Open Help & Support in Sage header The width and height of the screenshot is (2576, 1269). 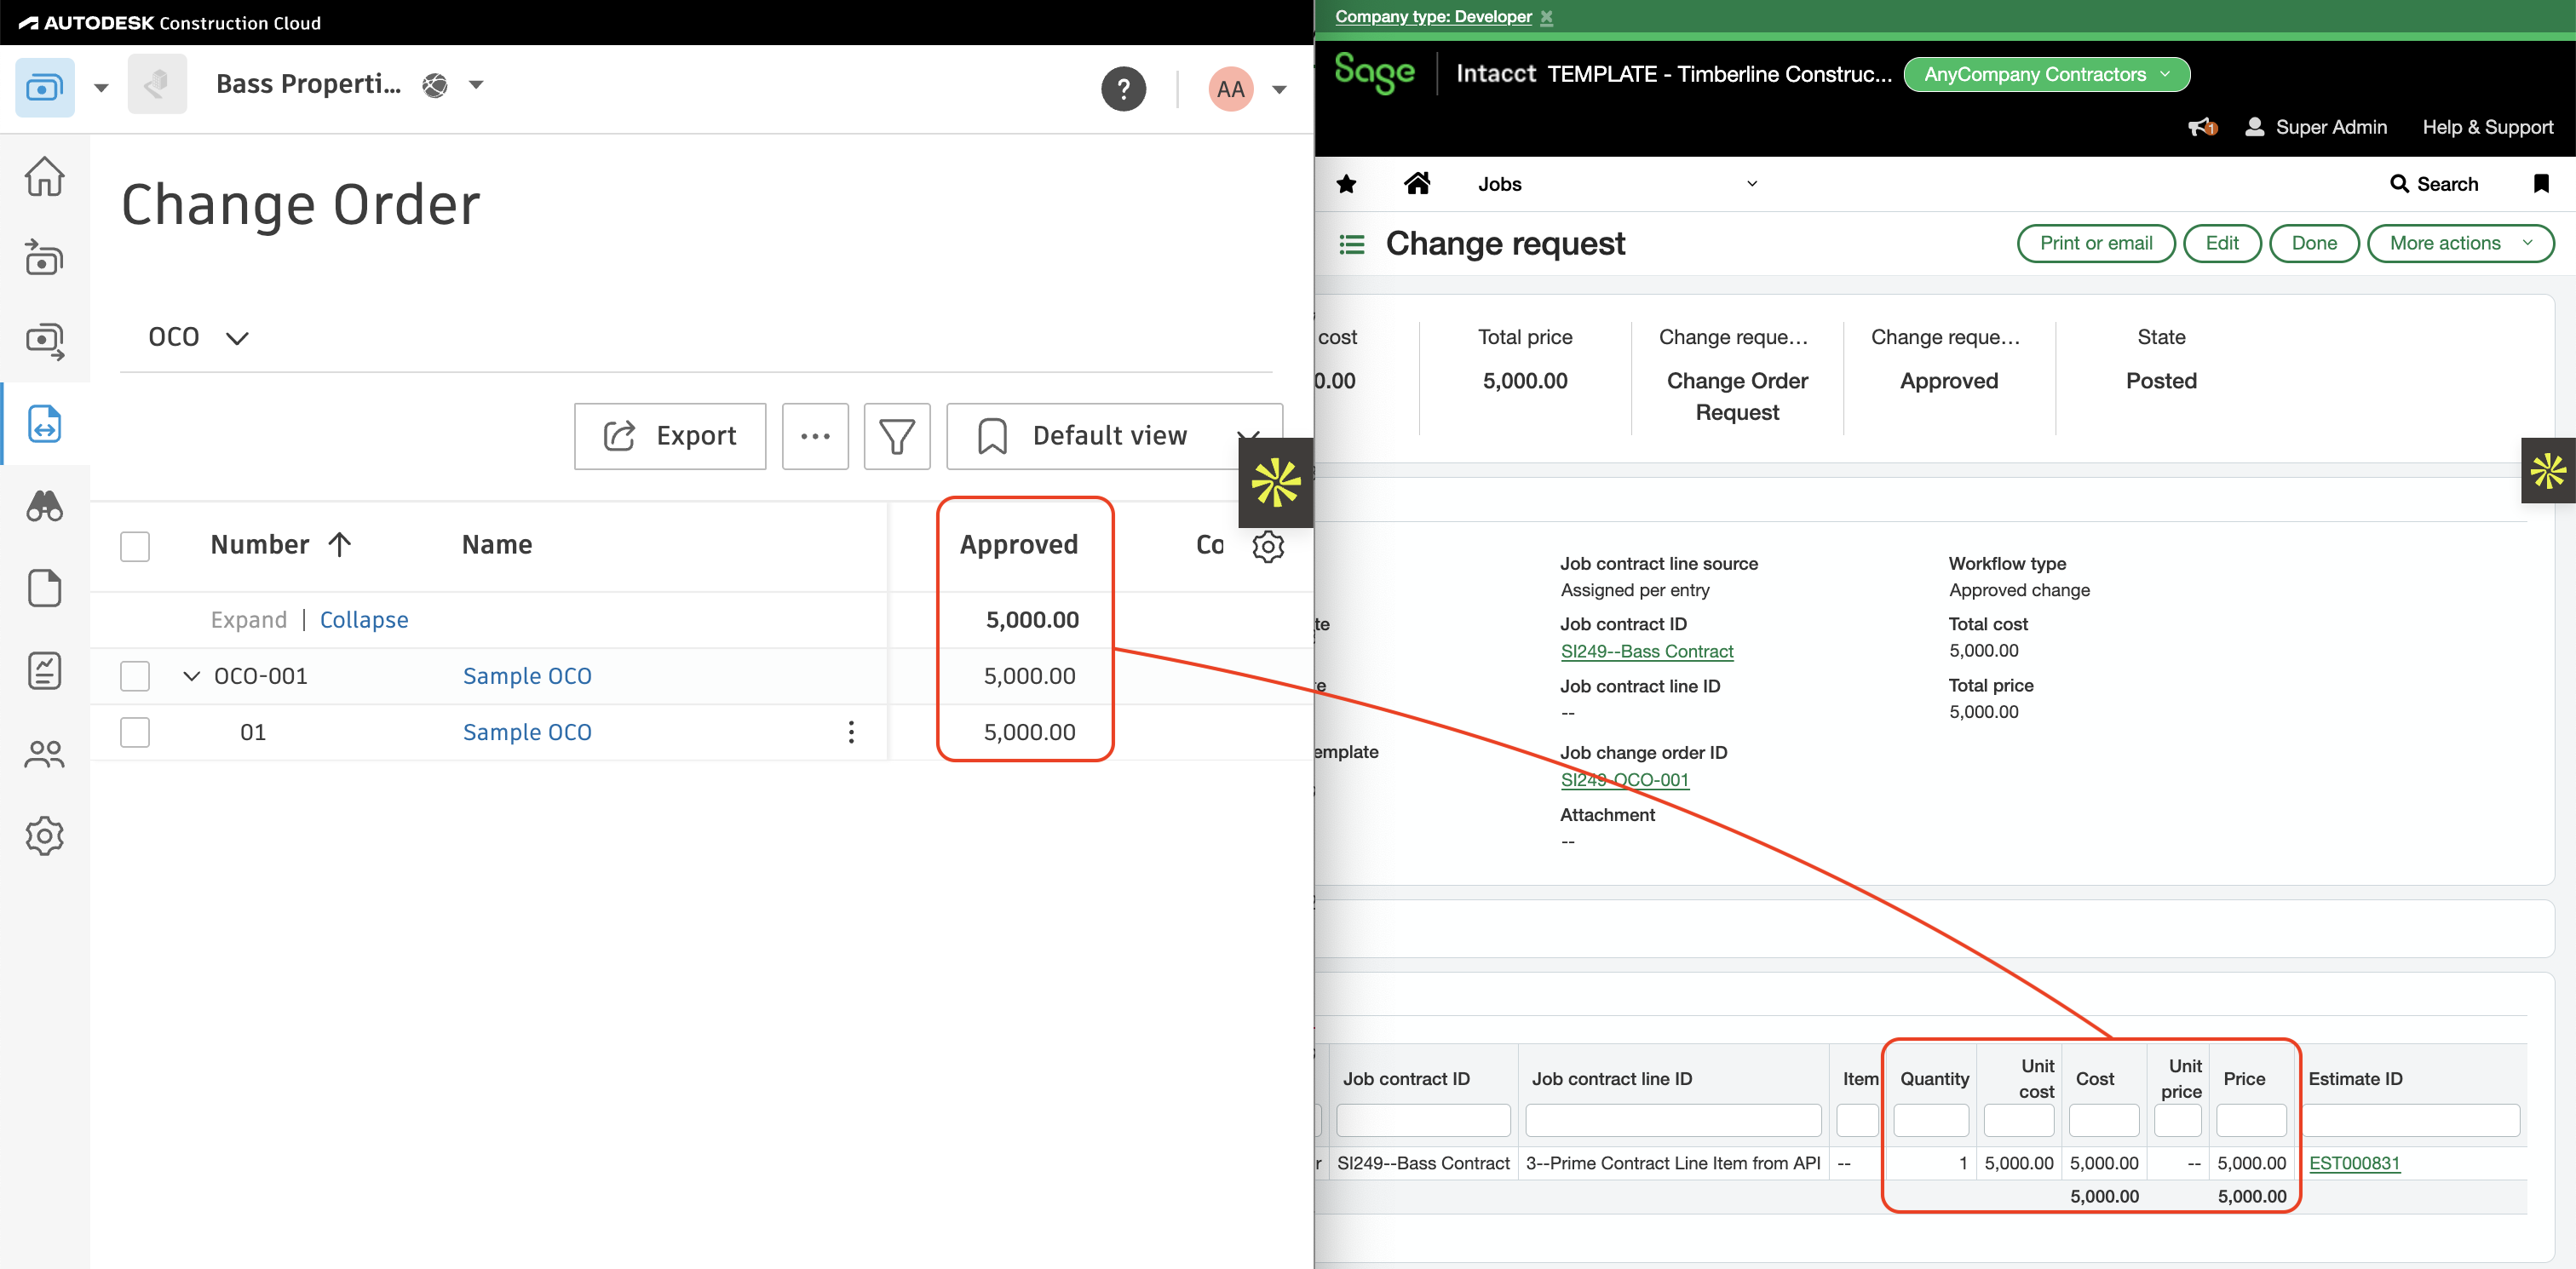coord(2488,127)
